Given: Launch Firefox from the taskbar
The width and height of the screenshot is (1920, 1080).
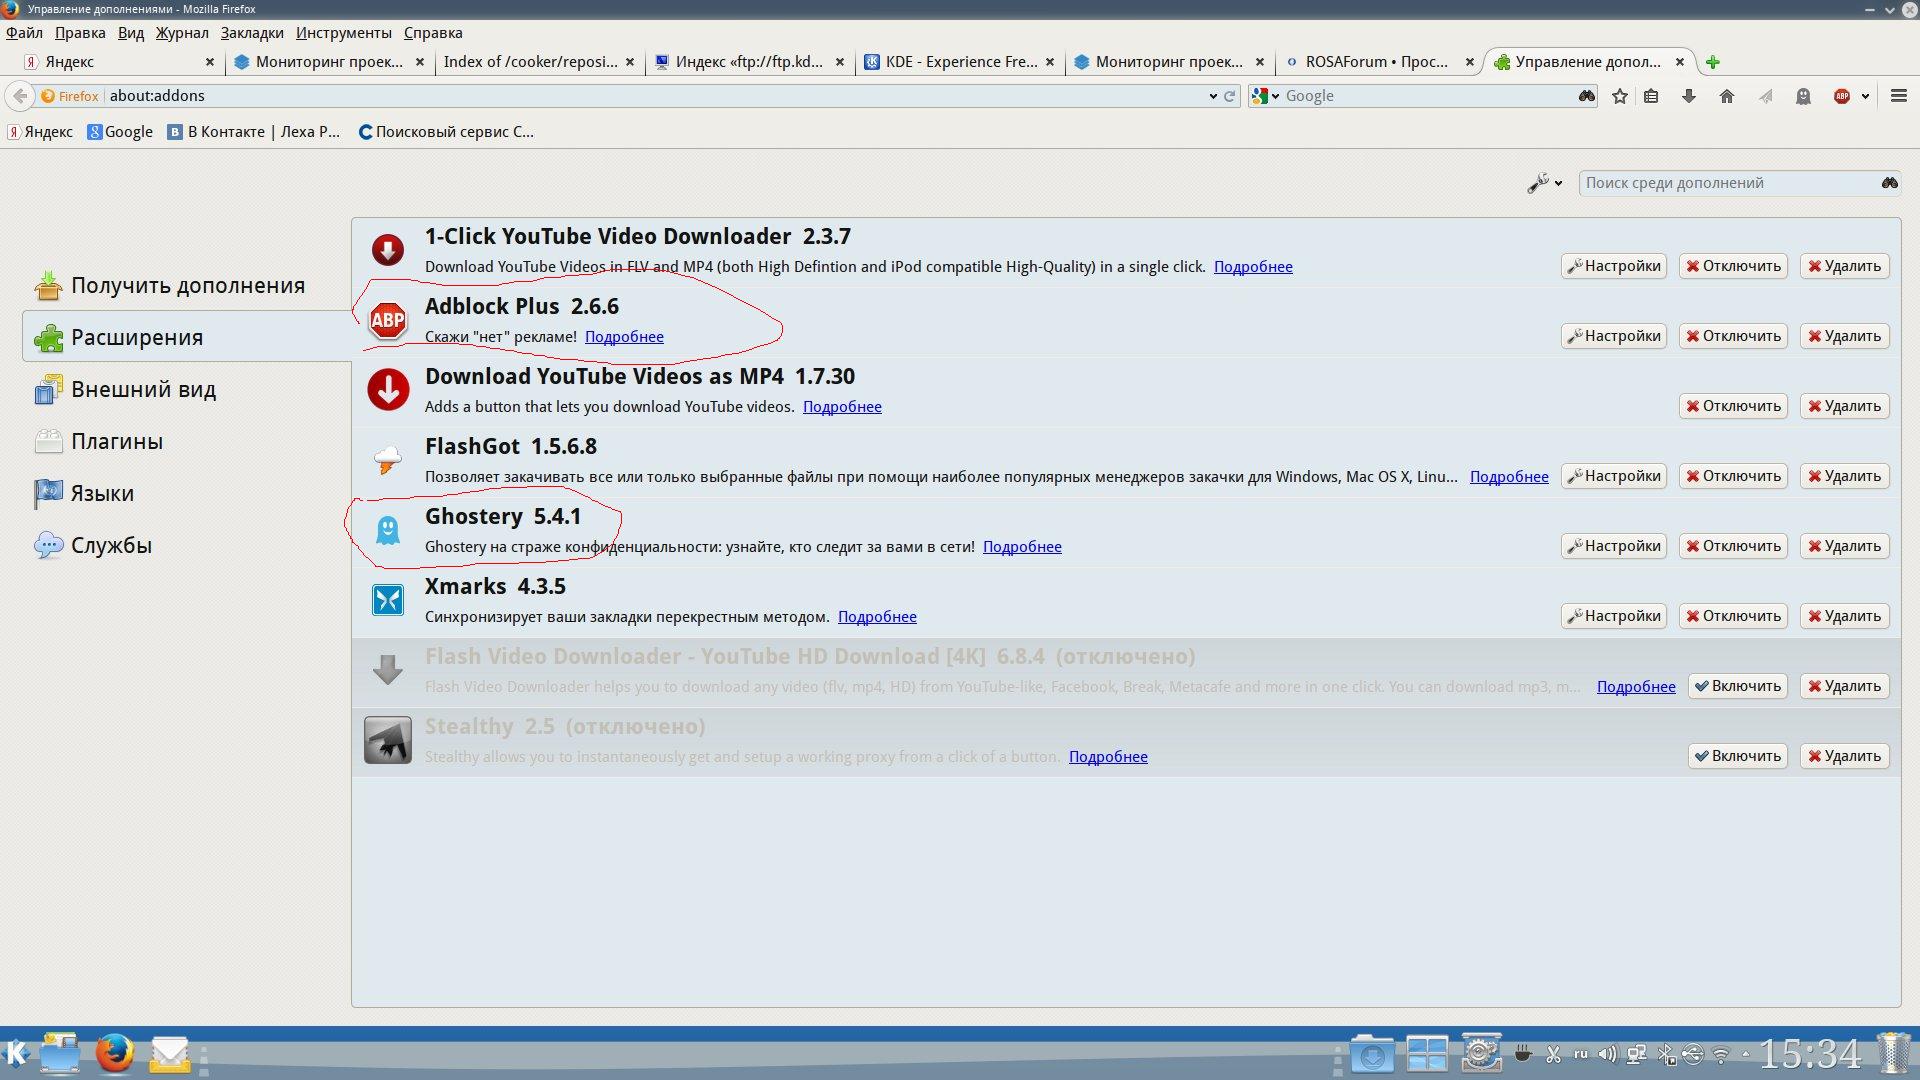Looking at the screenshot, I should (115, 1054).
